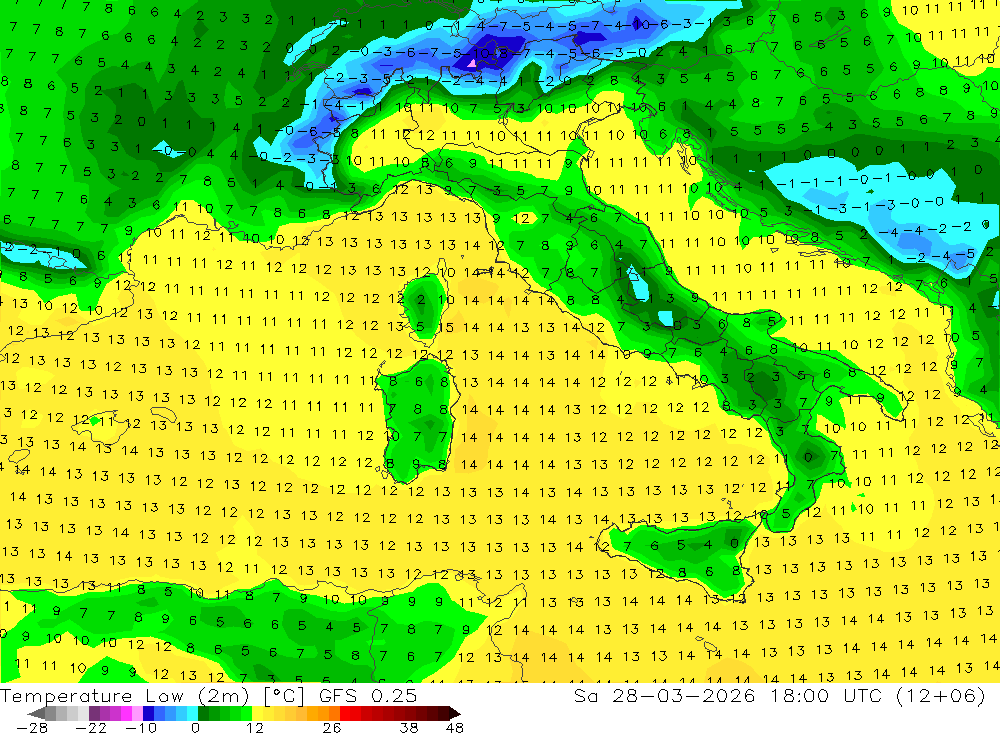Viewport: 1000px width, 733px height.
Task: Click the pink triangle marker in the Alps
Action: click(472, 63)
